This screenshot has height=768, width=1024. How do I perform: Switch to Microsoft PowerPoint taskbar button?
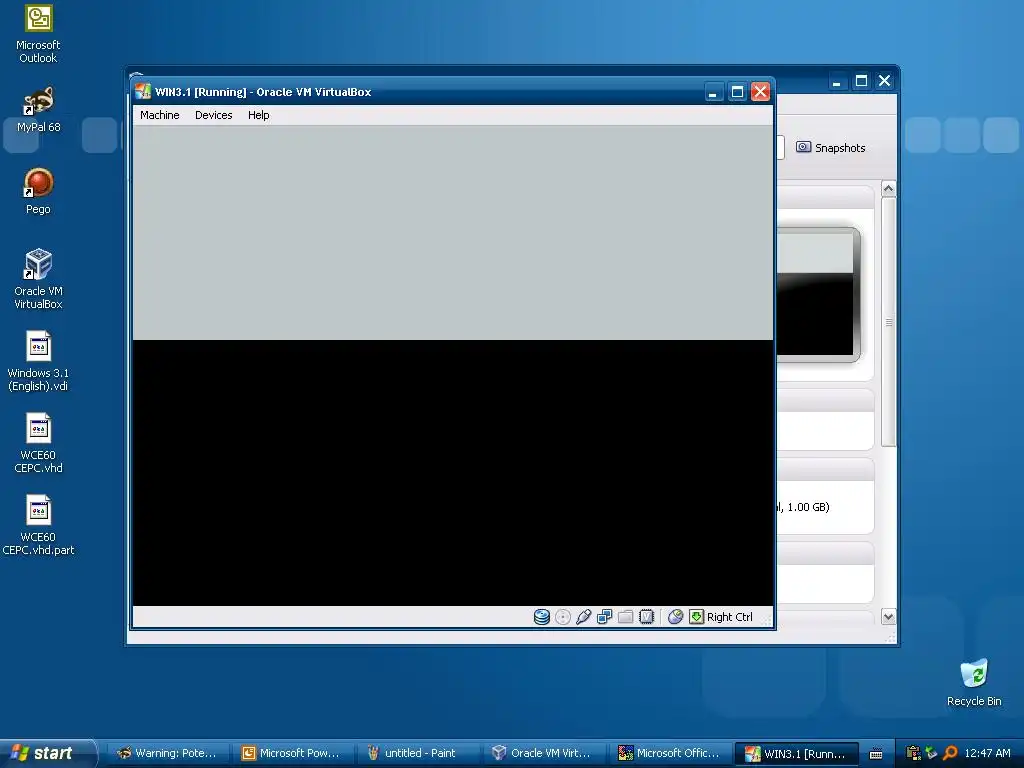pyautogui.click(x=294, y=753)
